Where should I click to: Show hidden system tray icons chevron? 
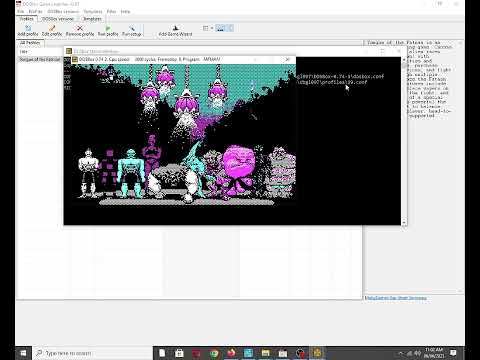click(401, 353)
